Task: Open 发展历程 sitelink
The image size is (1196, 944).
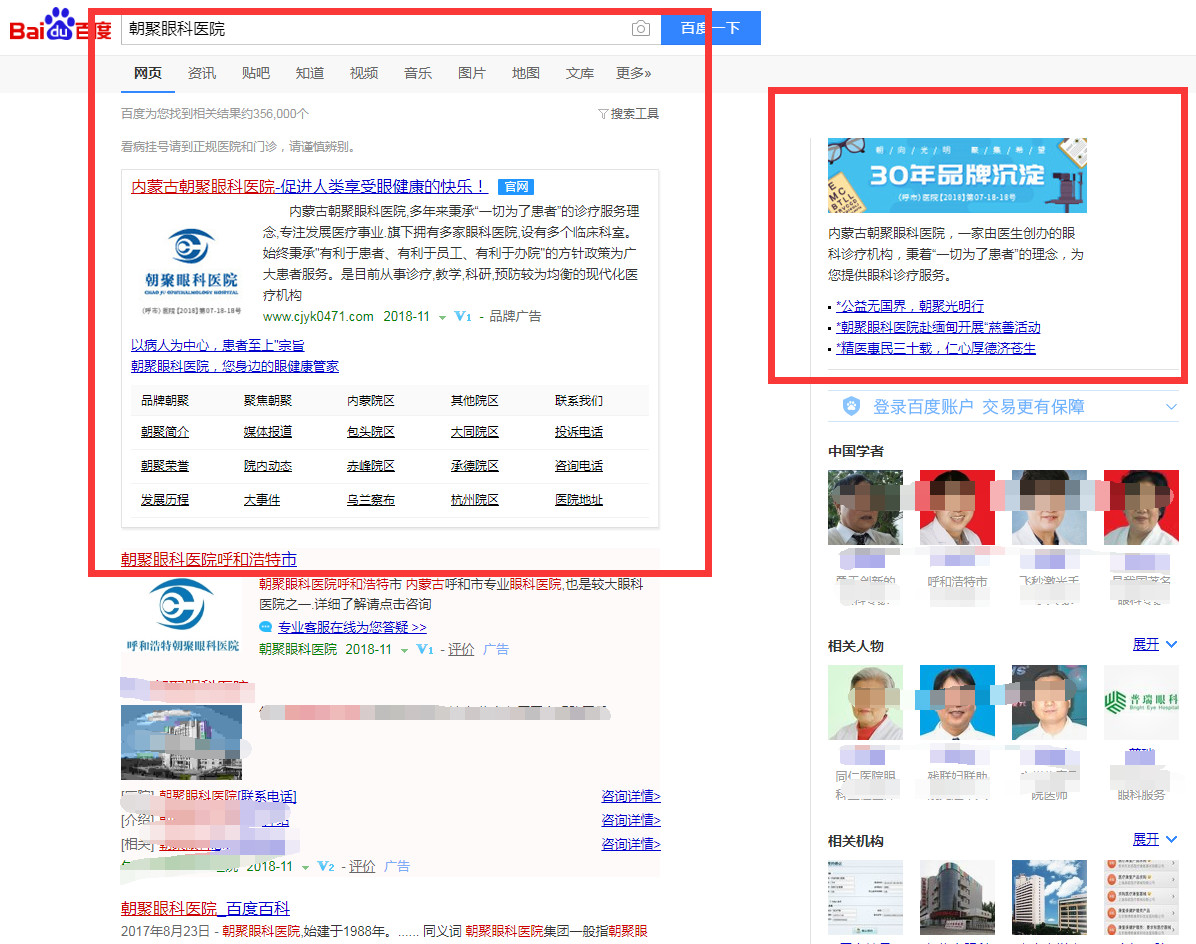Action: [x=165, y=500]
